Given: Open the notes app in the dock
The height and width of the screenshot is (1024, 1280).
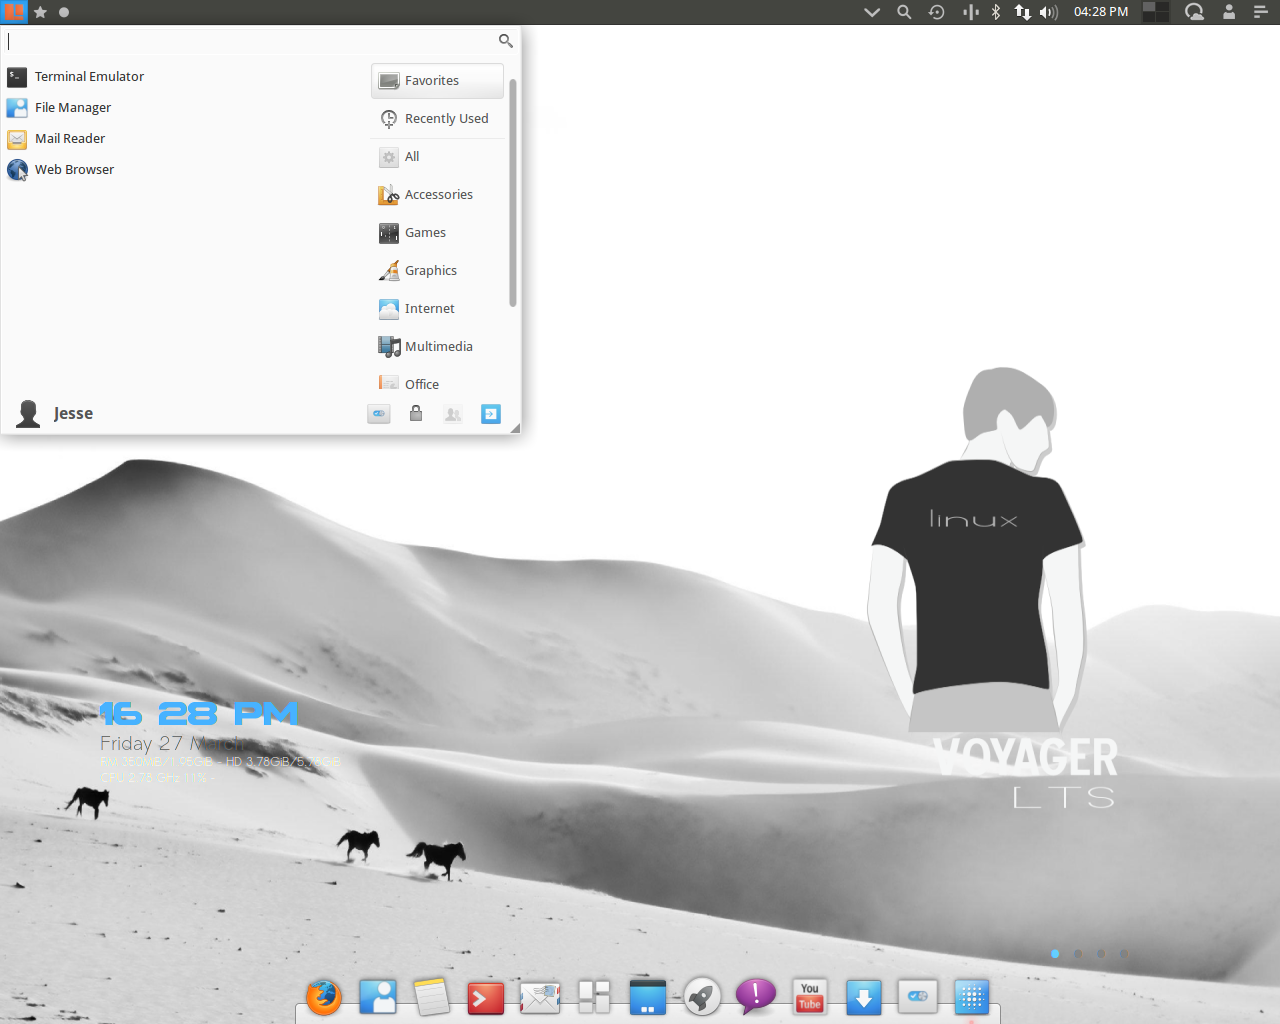Looking at the screenshot, I should 432,997.
